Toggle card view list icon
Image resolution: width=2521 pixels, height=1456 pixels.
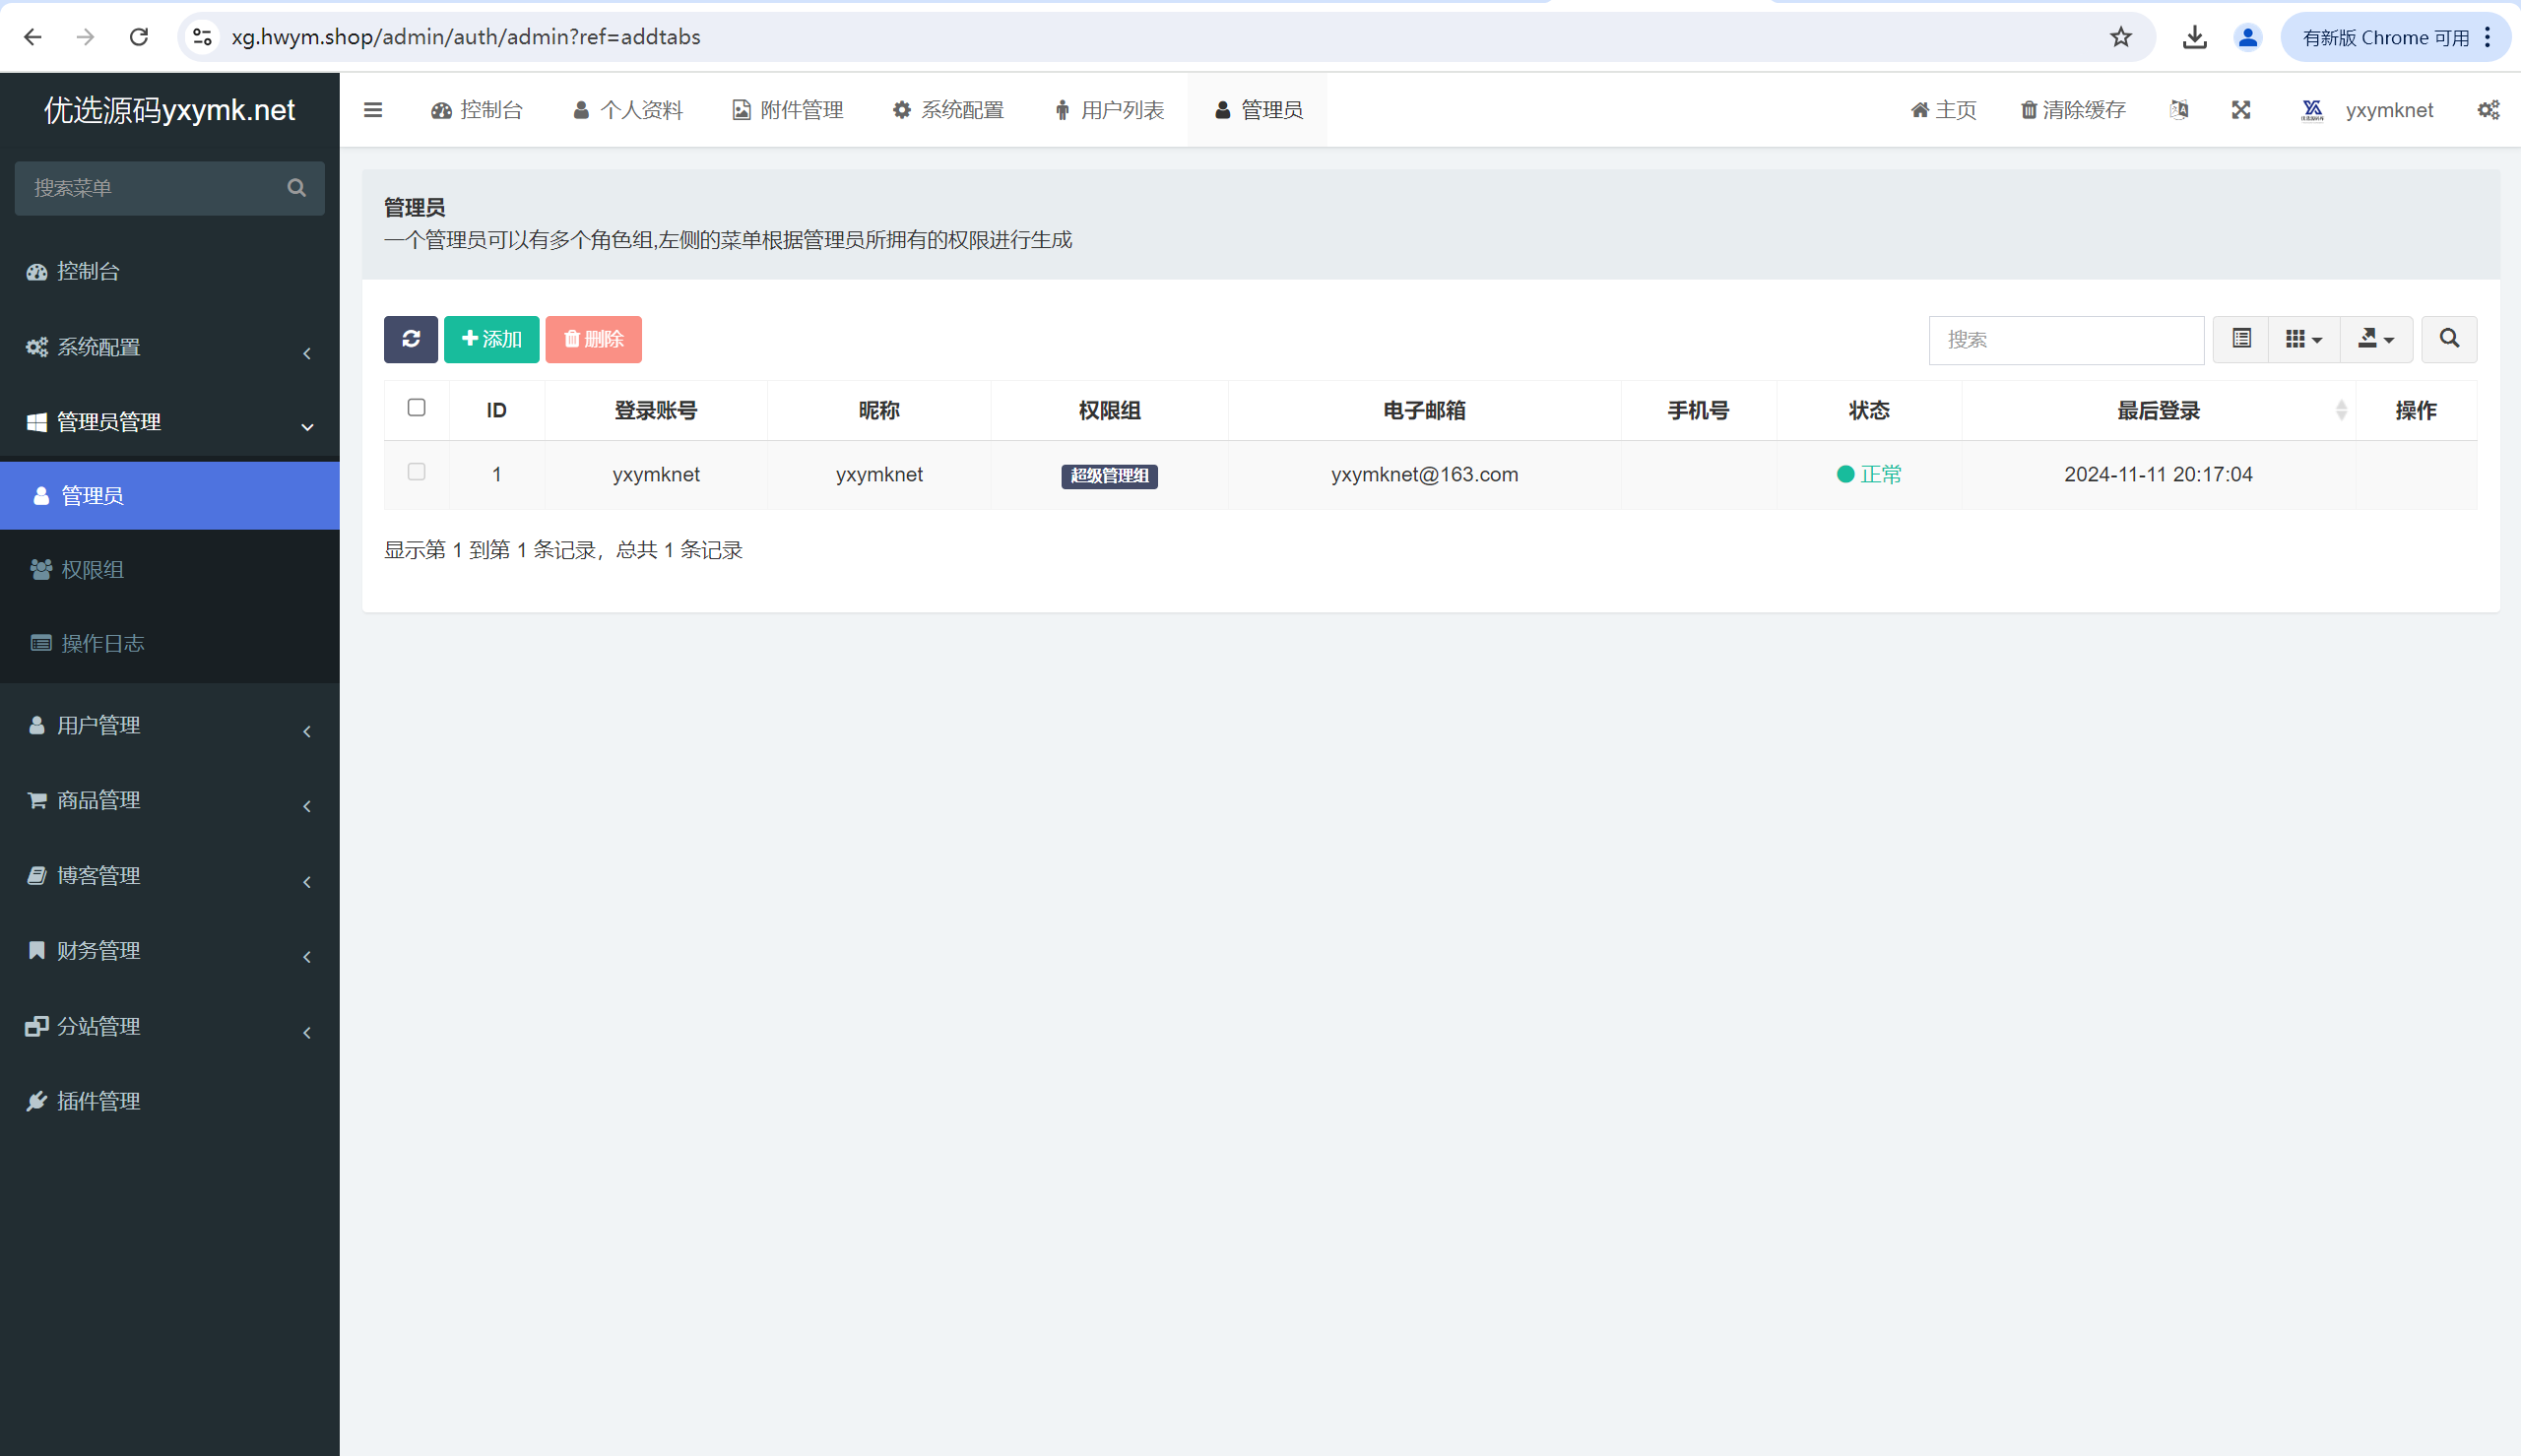coord(2241,339)
